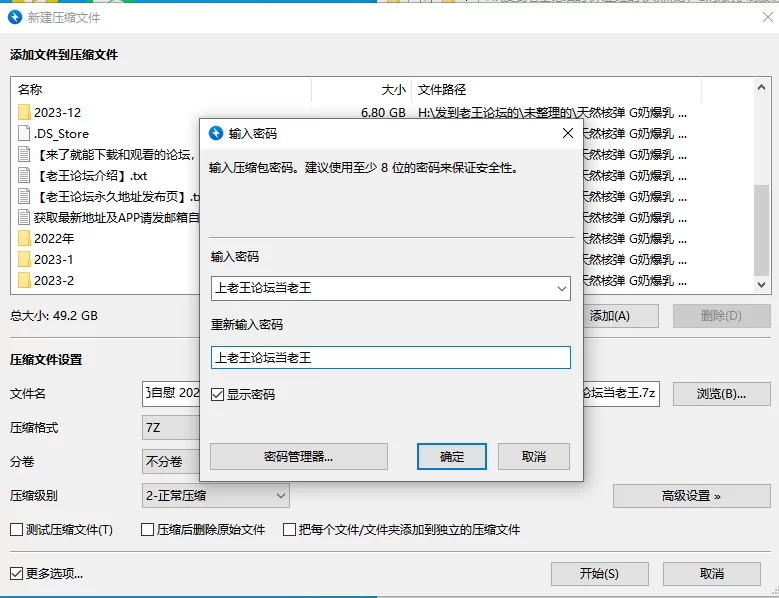Viewport: 779px width, 598px height.
Task: Select the 6.80 GB size cell
Action: pyautogui.click(x=383, y=113)
